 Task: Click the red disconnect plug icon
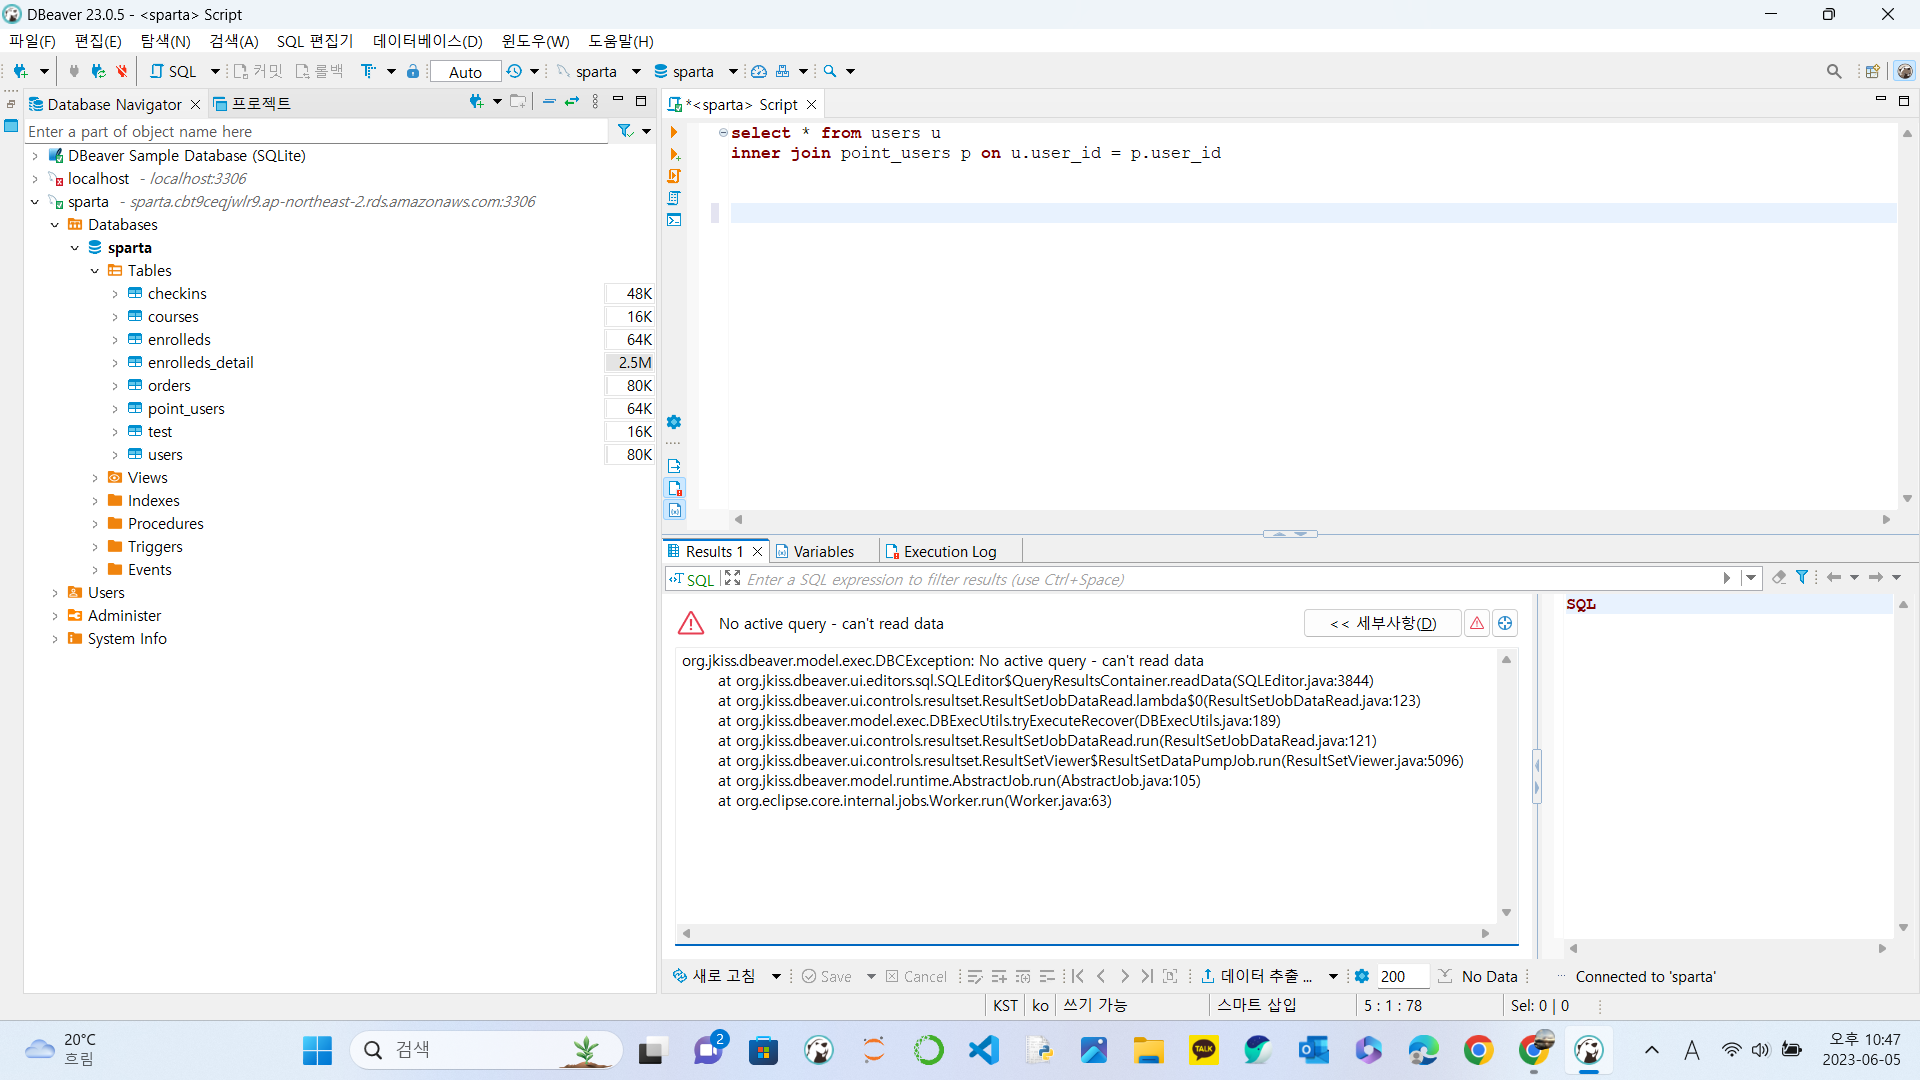pyautogui.click(x=122, y=71)
